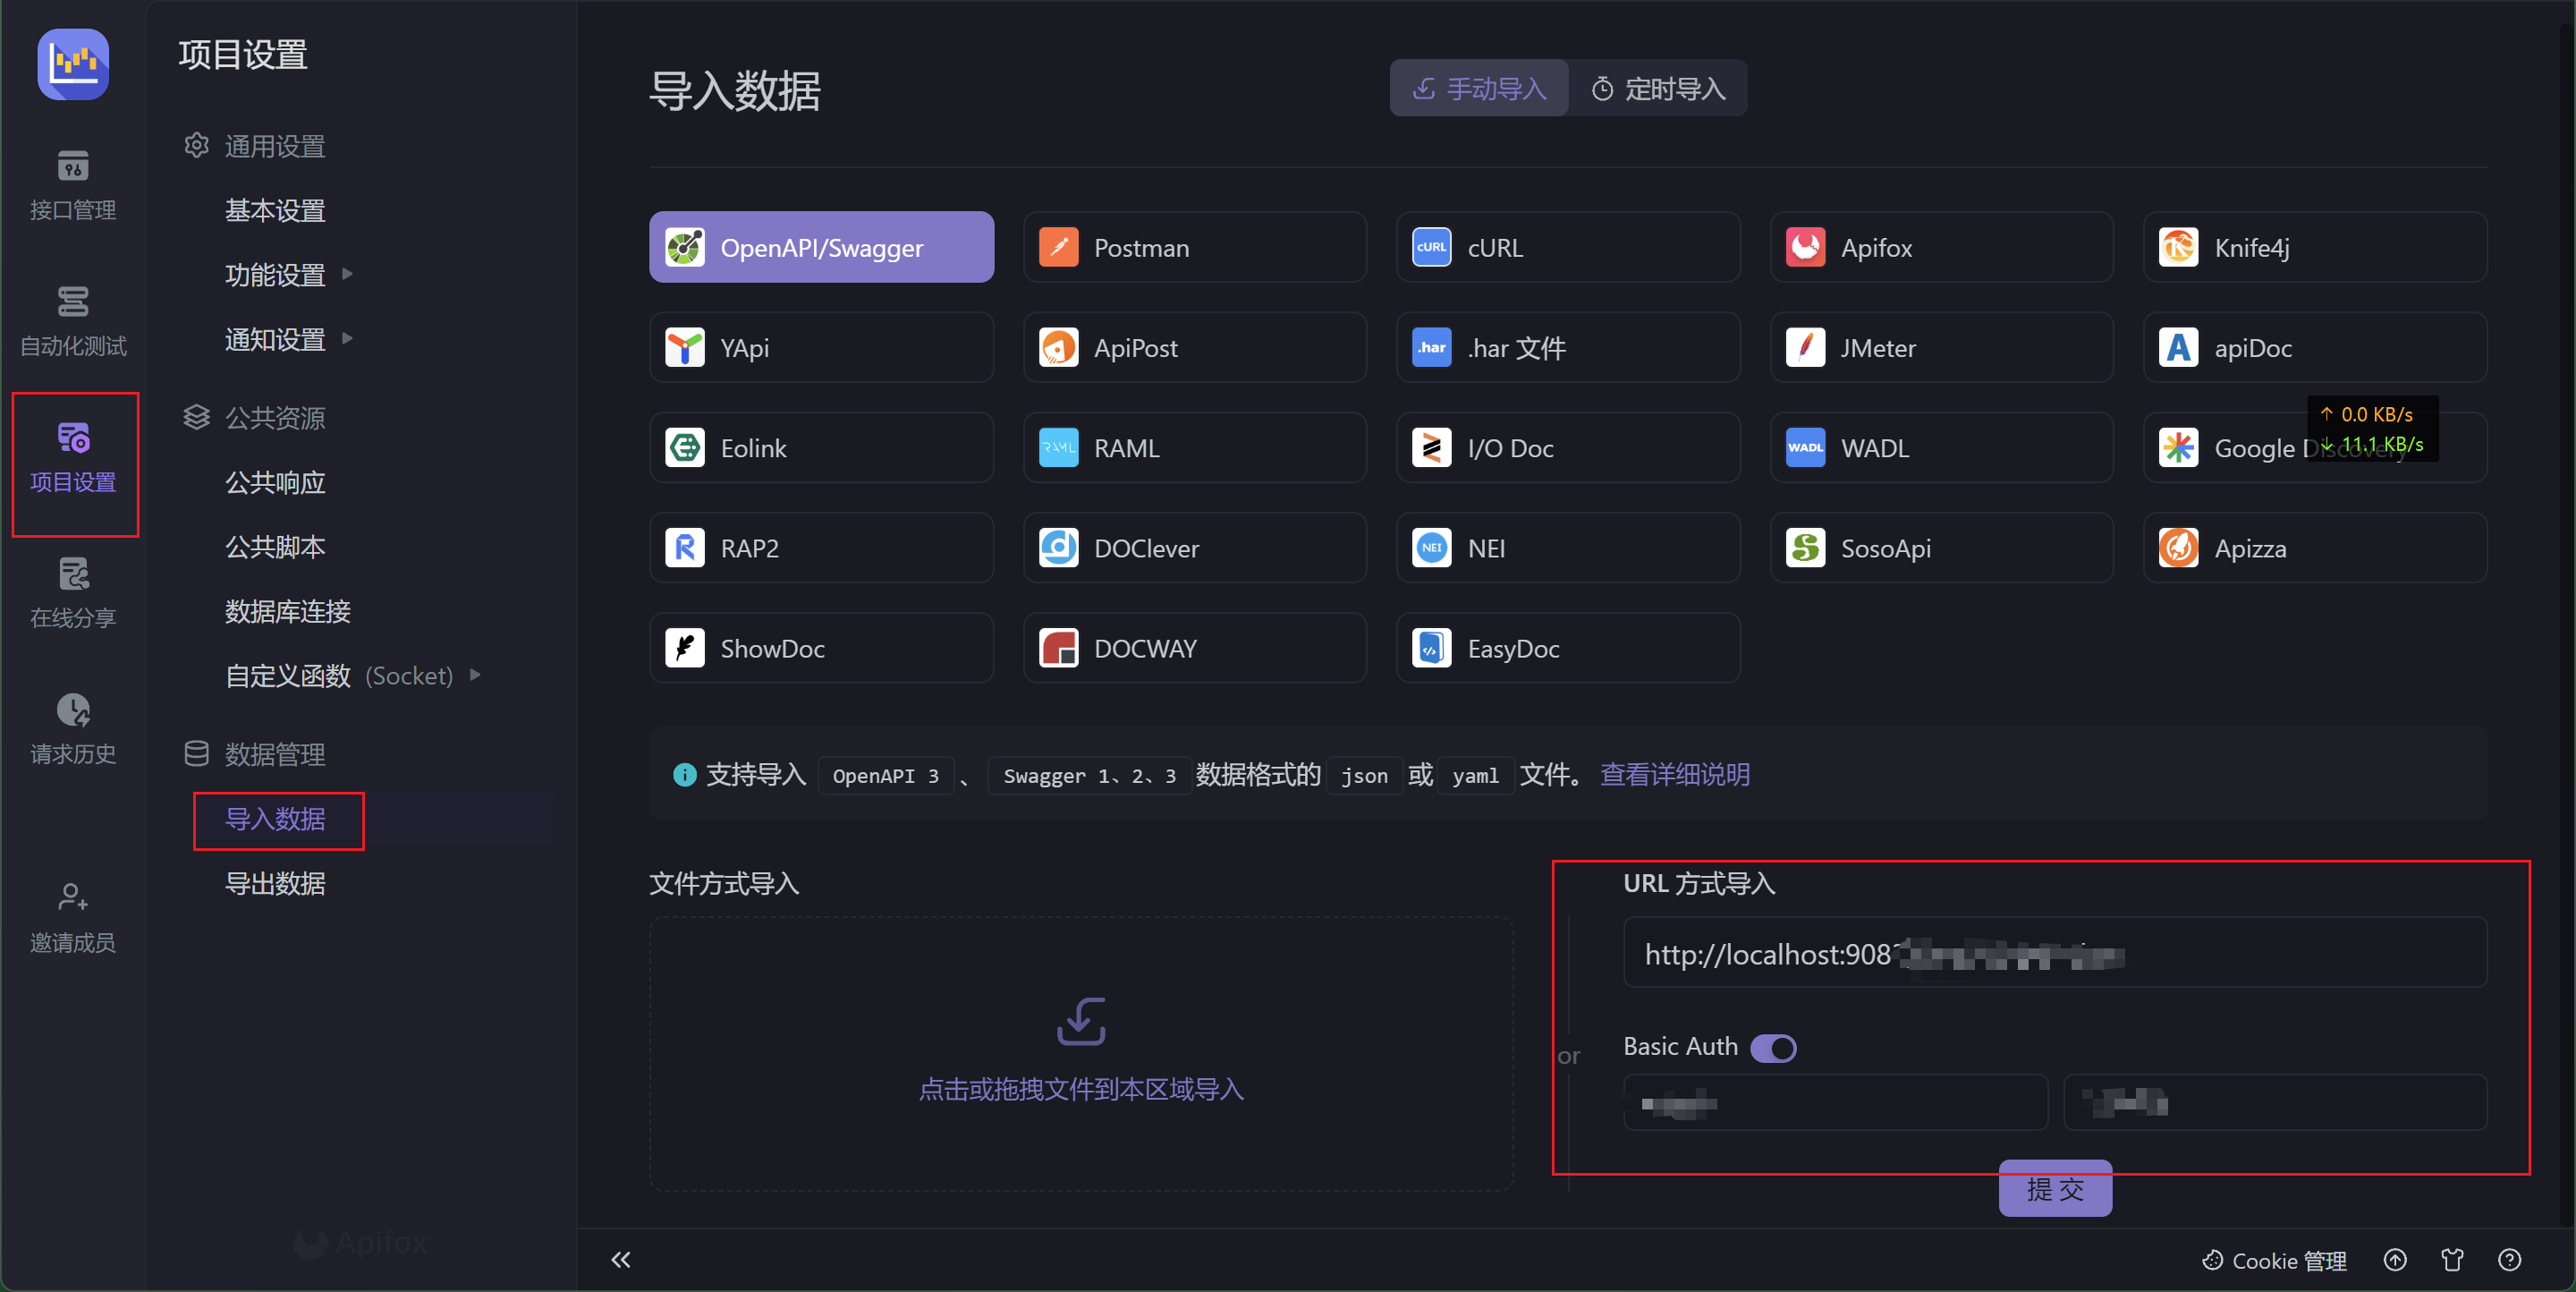
Task: Click the shirt theme icon in footer
Action: 2452,1260
